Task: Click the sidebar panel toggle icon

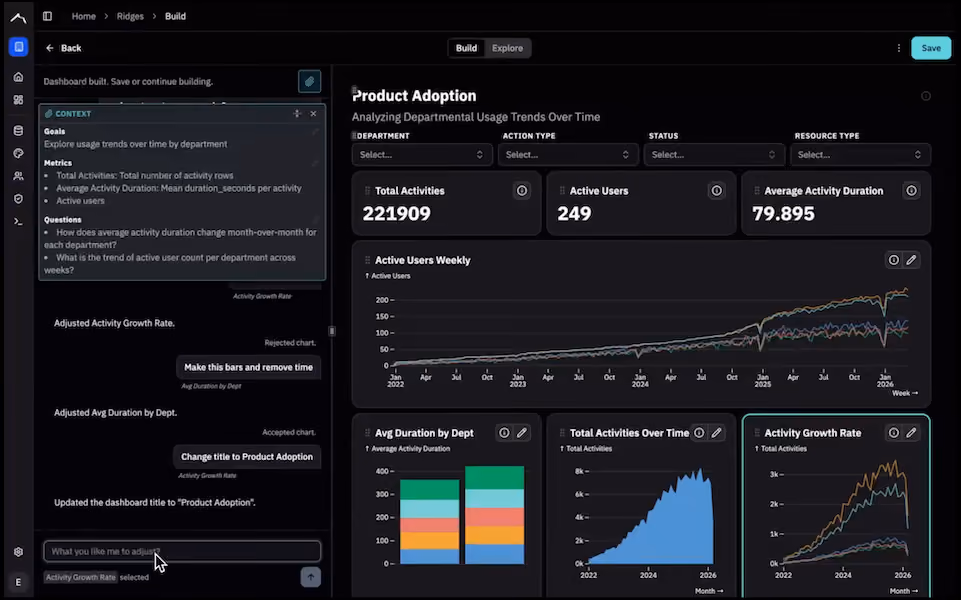Action: coord(47,16)
